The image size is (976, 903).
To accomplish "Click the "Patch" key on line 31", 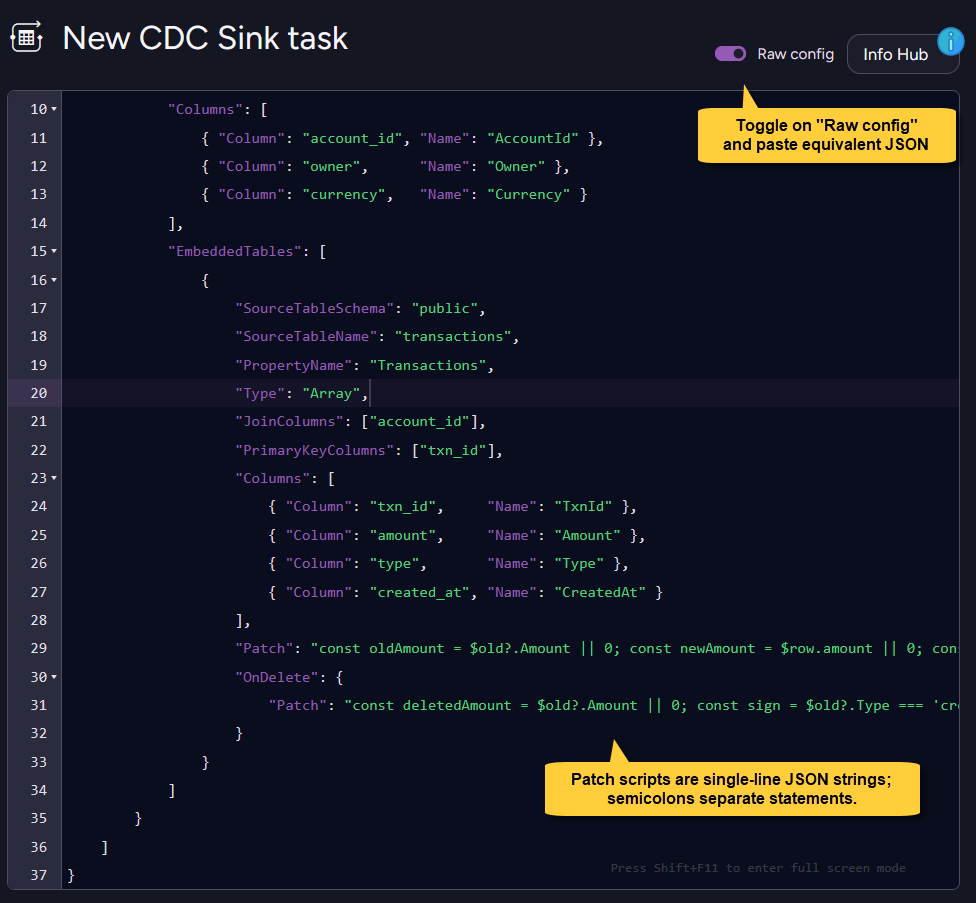I will (298, 705).
